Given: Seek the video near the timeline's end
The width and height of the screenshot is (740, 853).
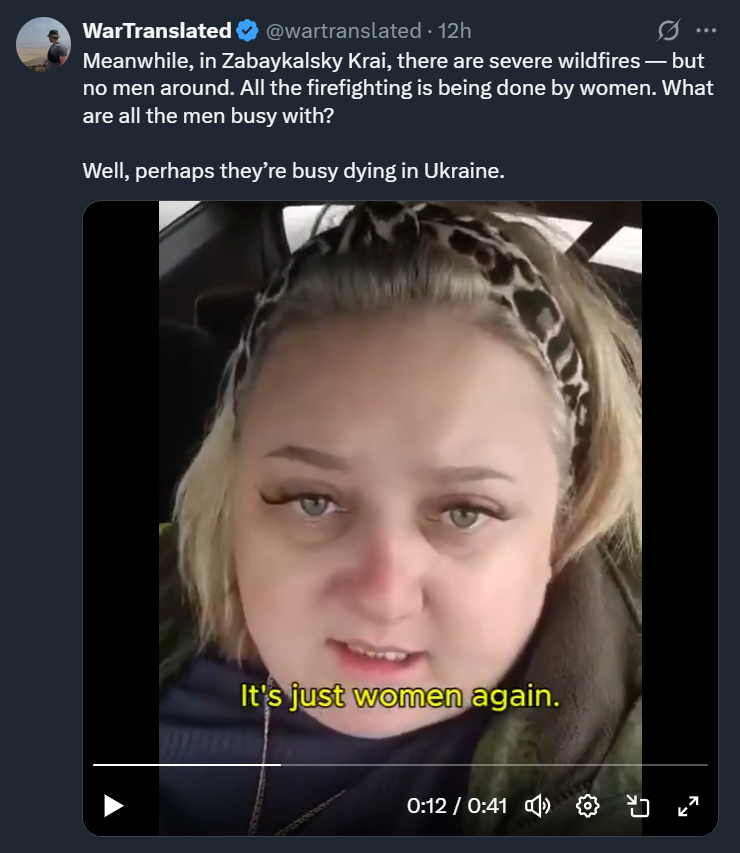Looking at the screenshot, I should [696, 765].
